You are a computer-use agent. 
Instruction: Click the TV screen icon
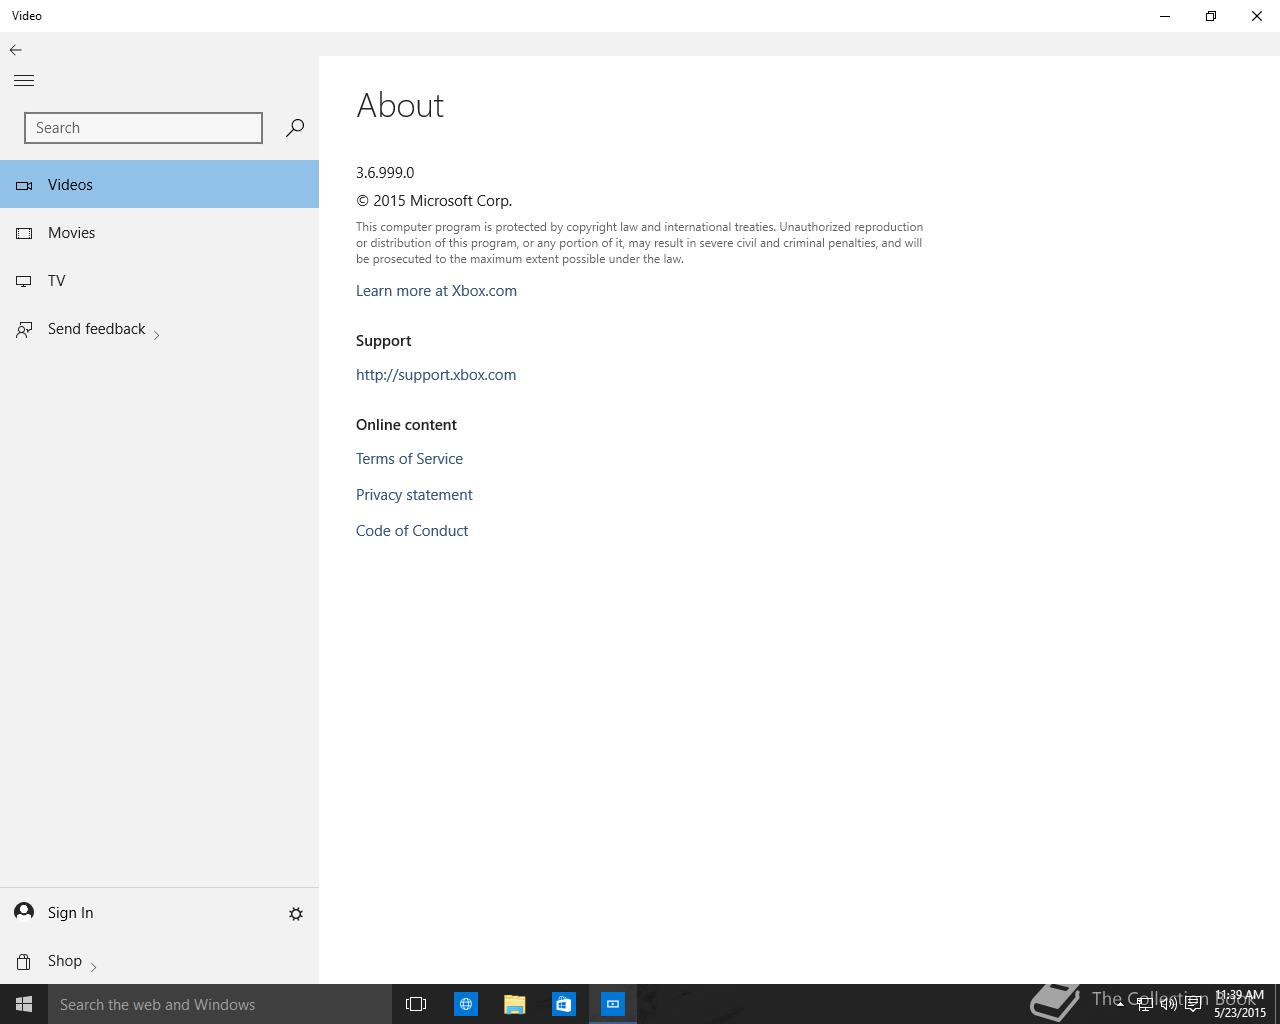click(24, 281)
